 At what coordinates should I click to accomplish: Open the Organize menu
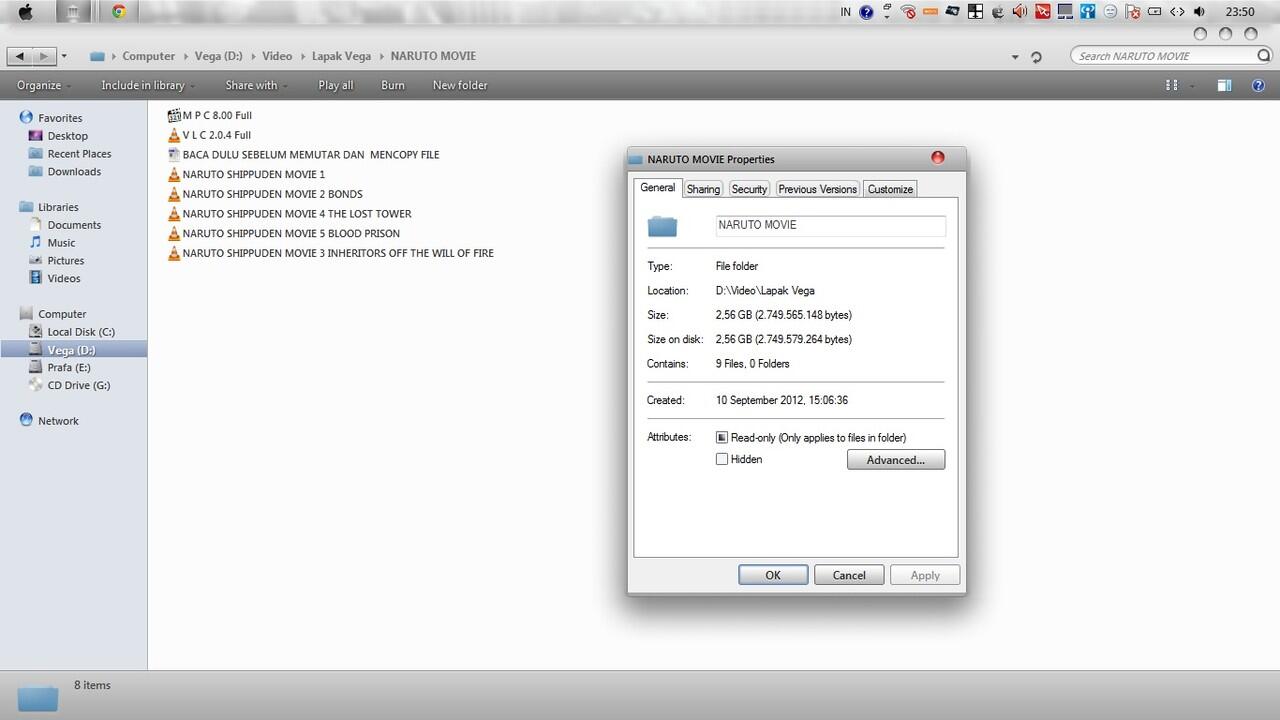[x=43, y=85]
